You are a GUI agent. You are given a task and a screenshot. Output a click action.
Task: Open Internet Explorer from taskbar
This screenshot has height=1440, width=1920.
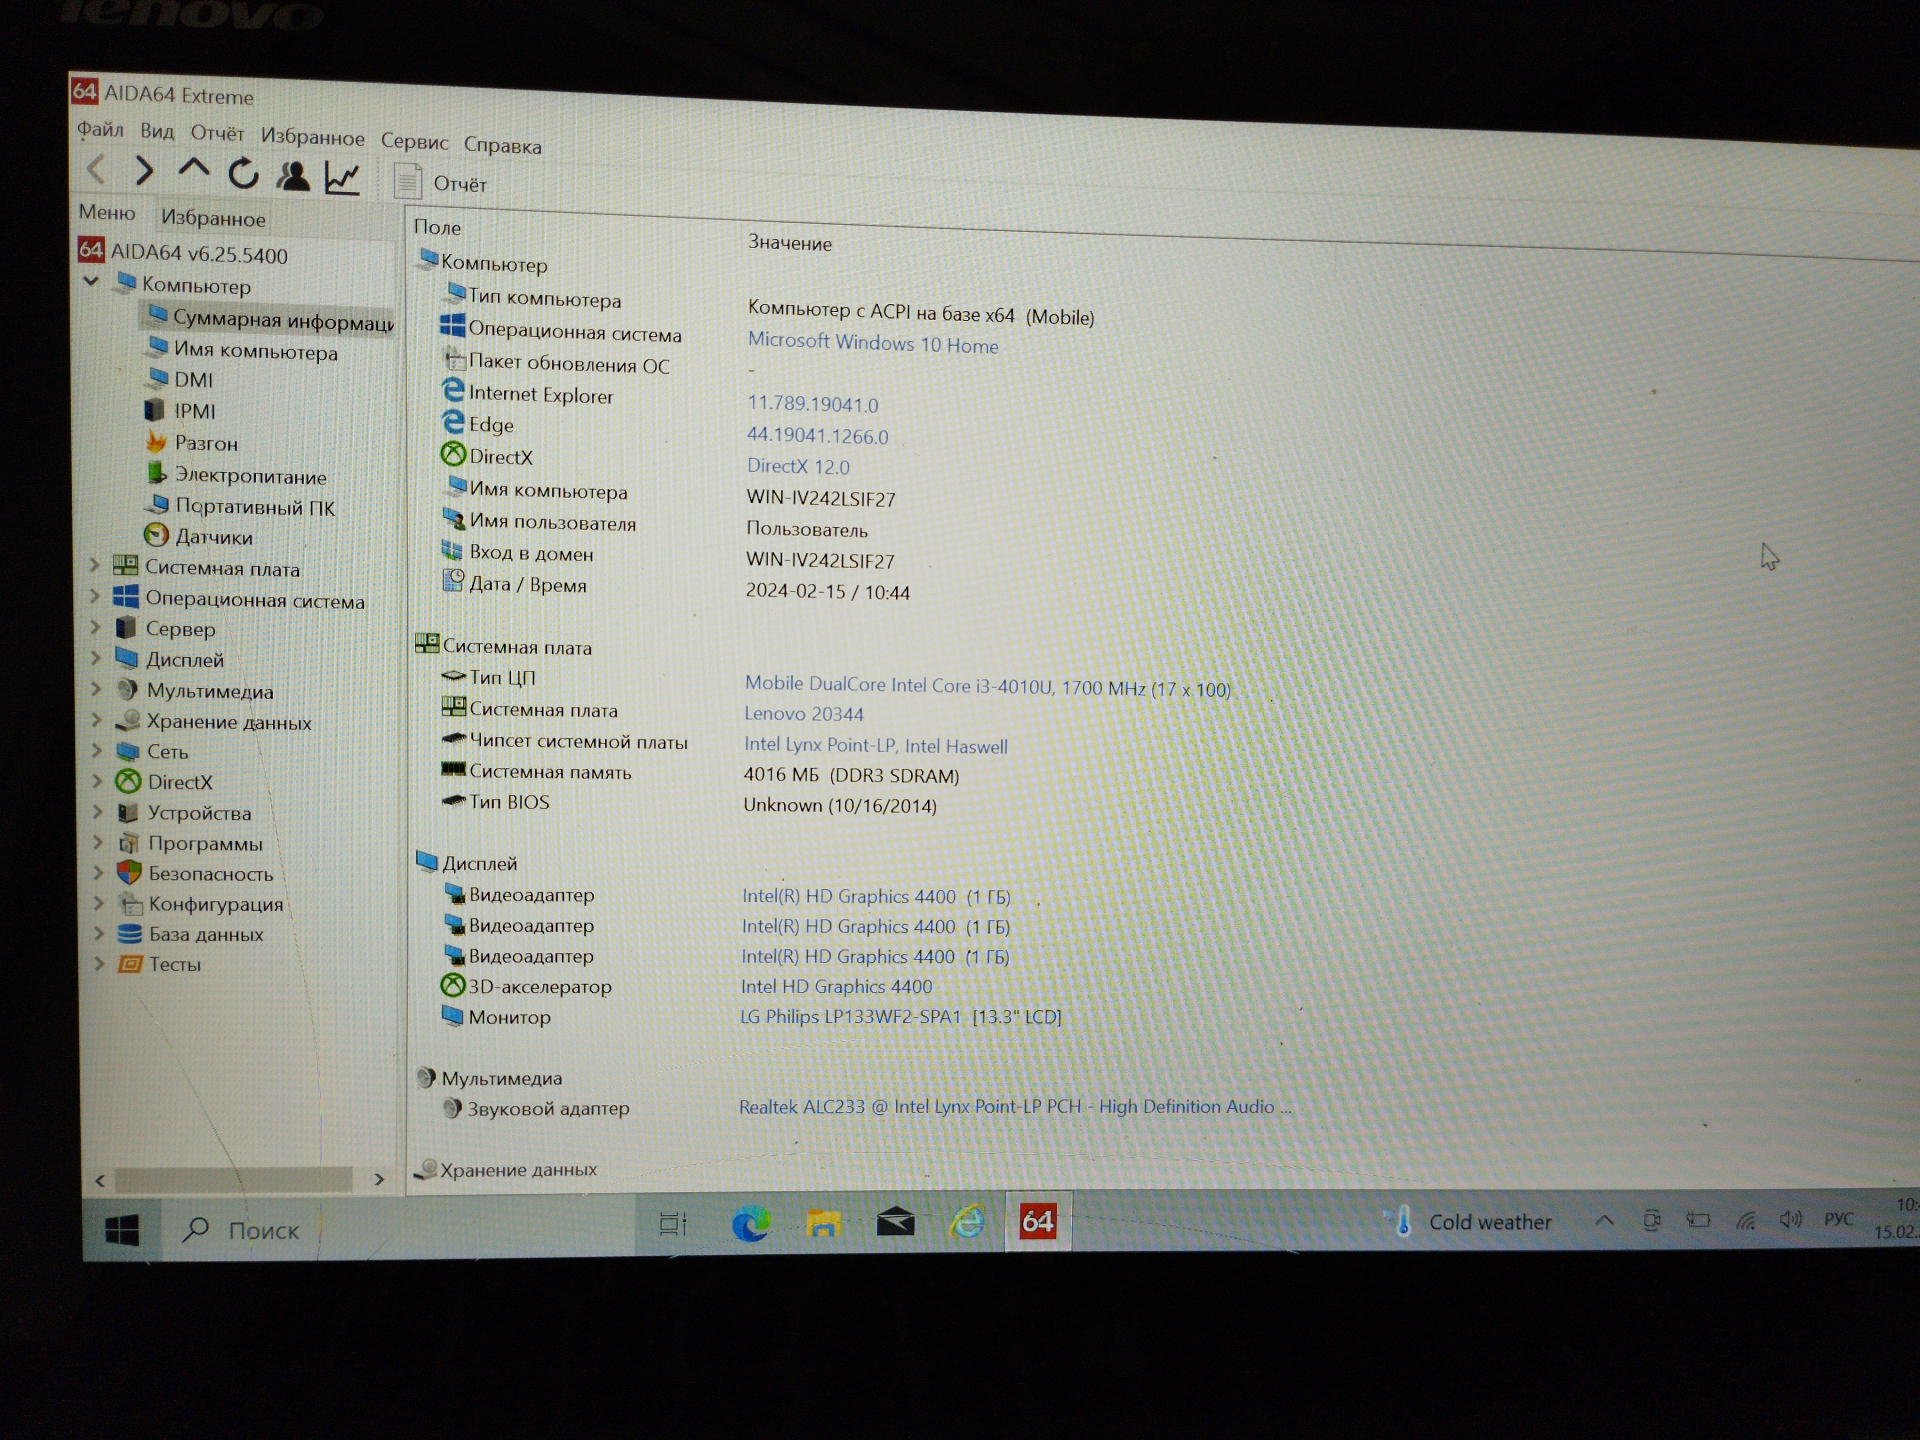(967, 1221)
